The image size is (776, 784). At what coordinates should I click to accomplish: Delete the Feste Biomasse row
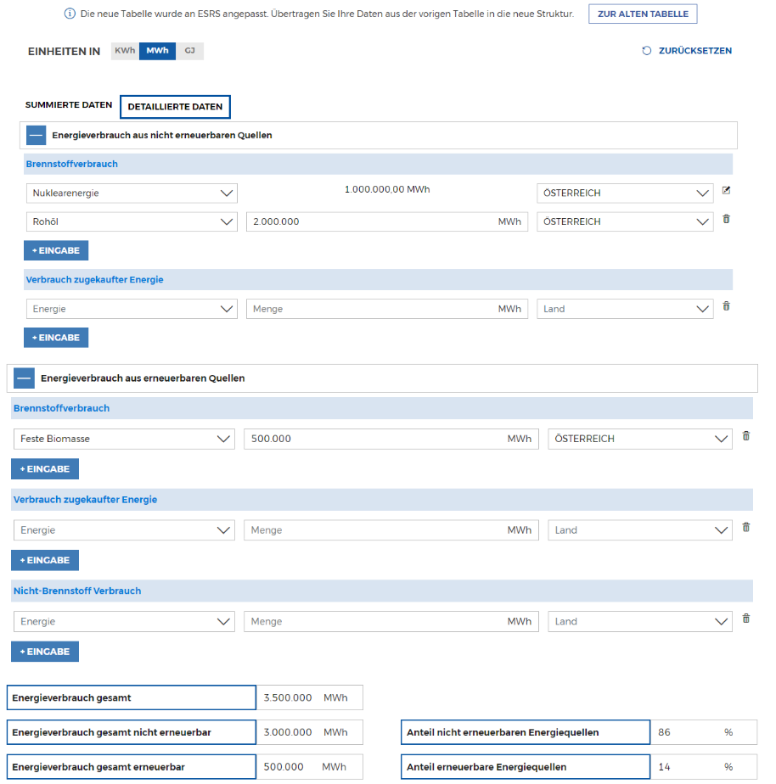746,436
